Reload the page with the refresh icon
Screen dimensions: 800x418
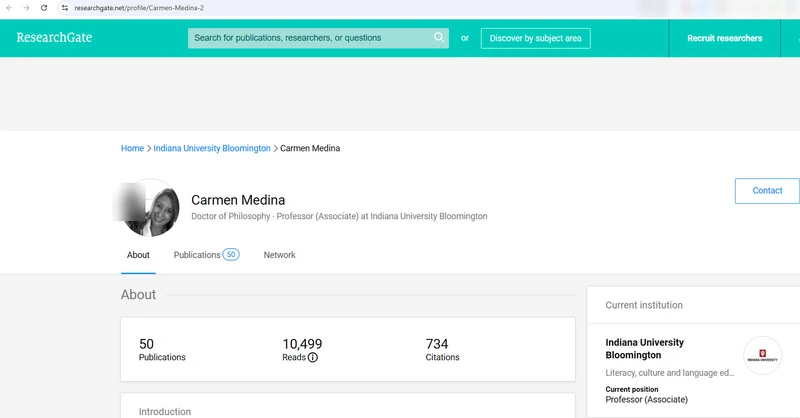point(44,8)
